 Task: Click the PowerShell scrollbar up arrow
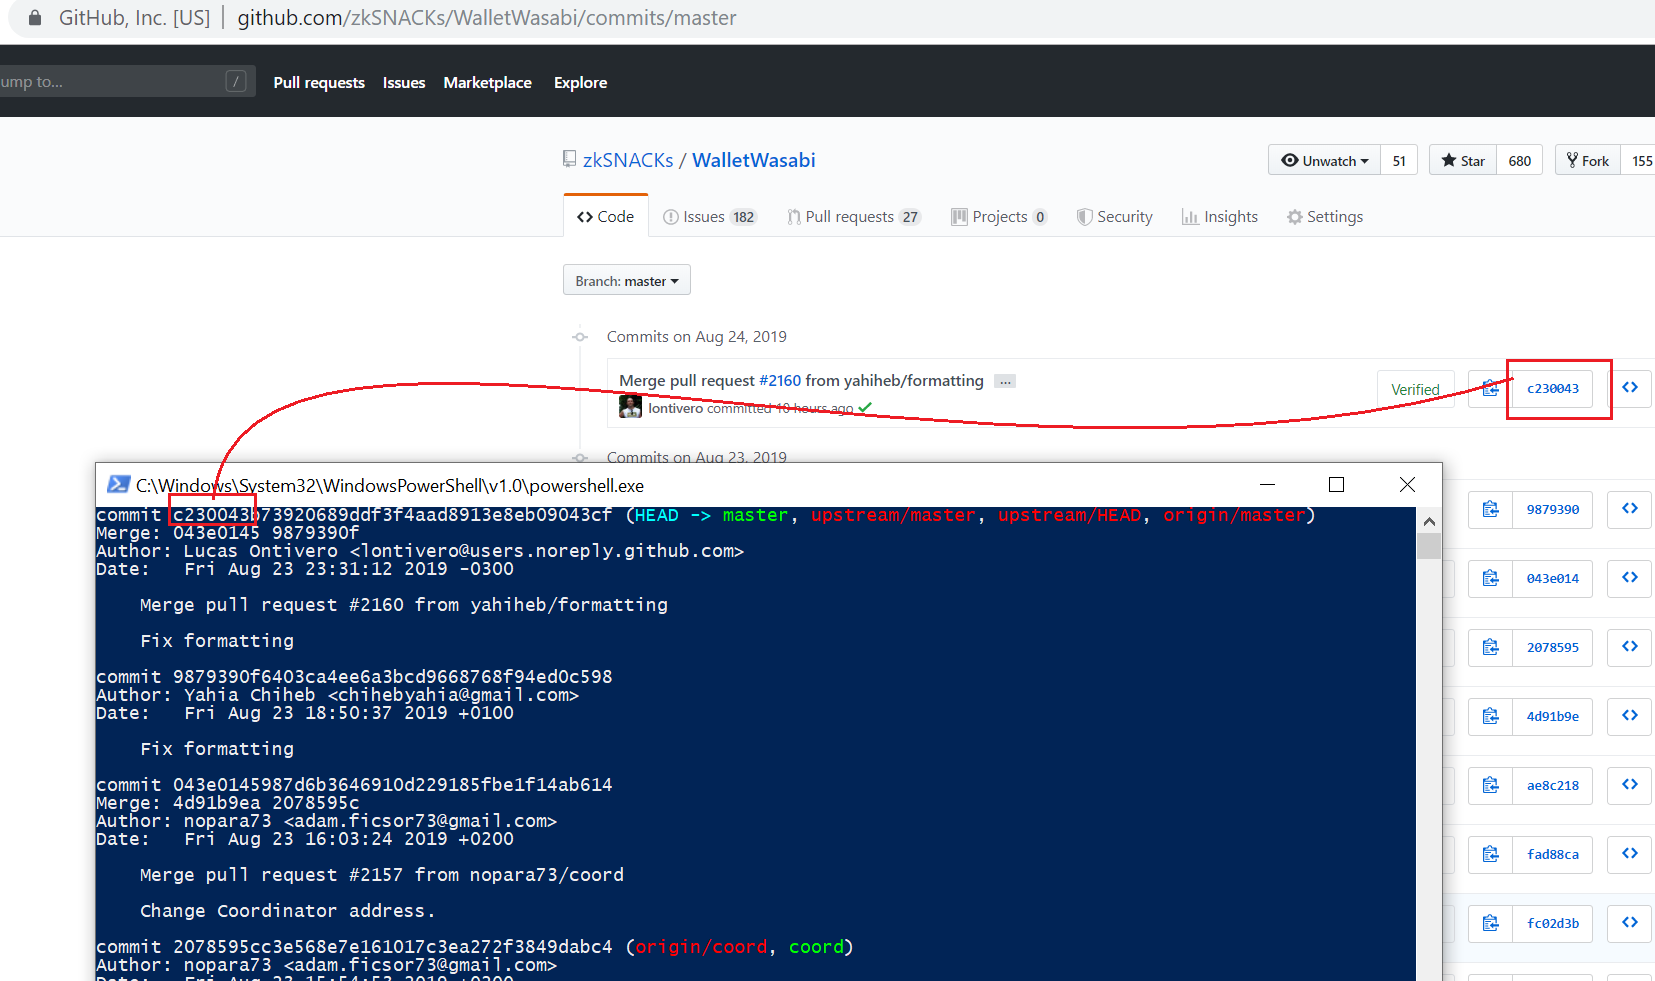[1429, 521]
